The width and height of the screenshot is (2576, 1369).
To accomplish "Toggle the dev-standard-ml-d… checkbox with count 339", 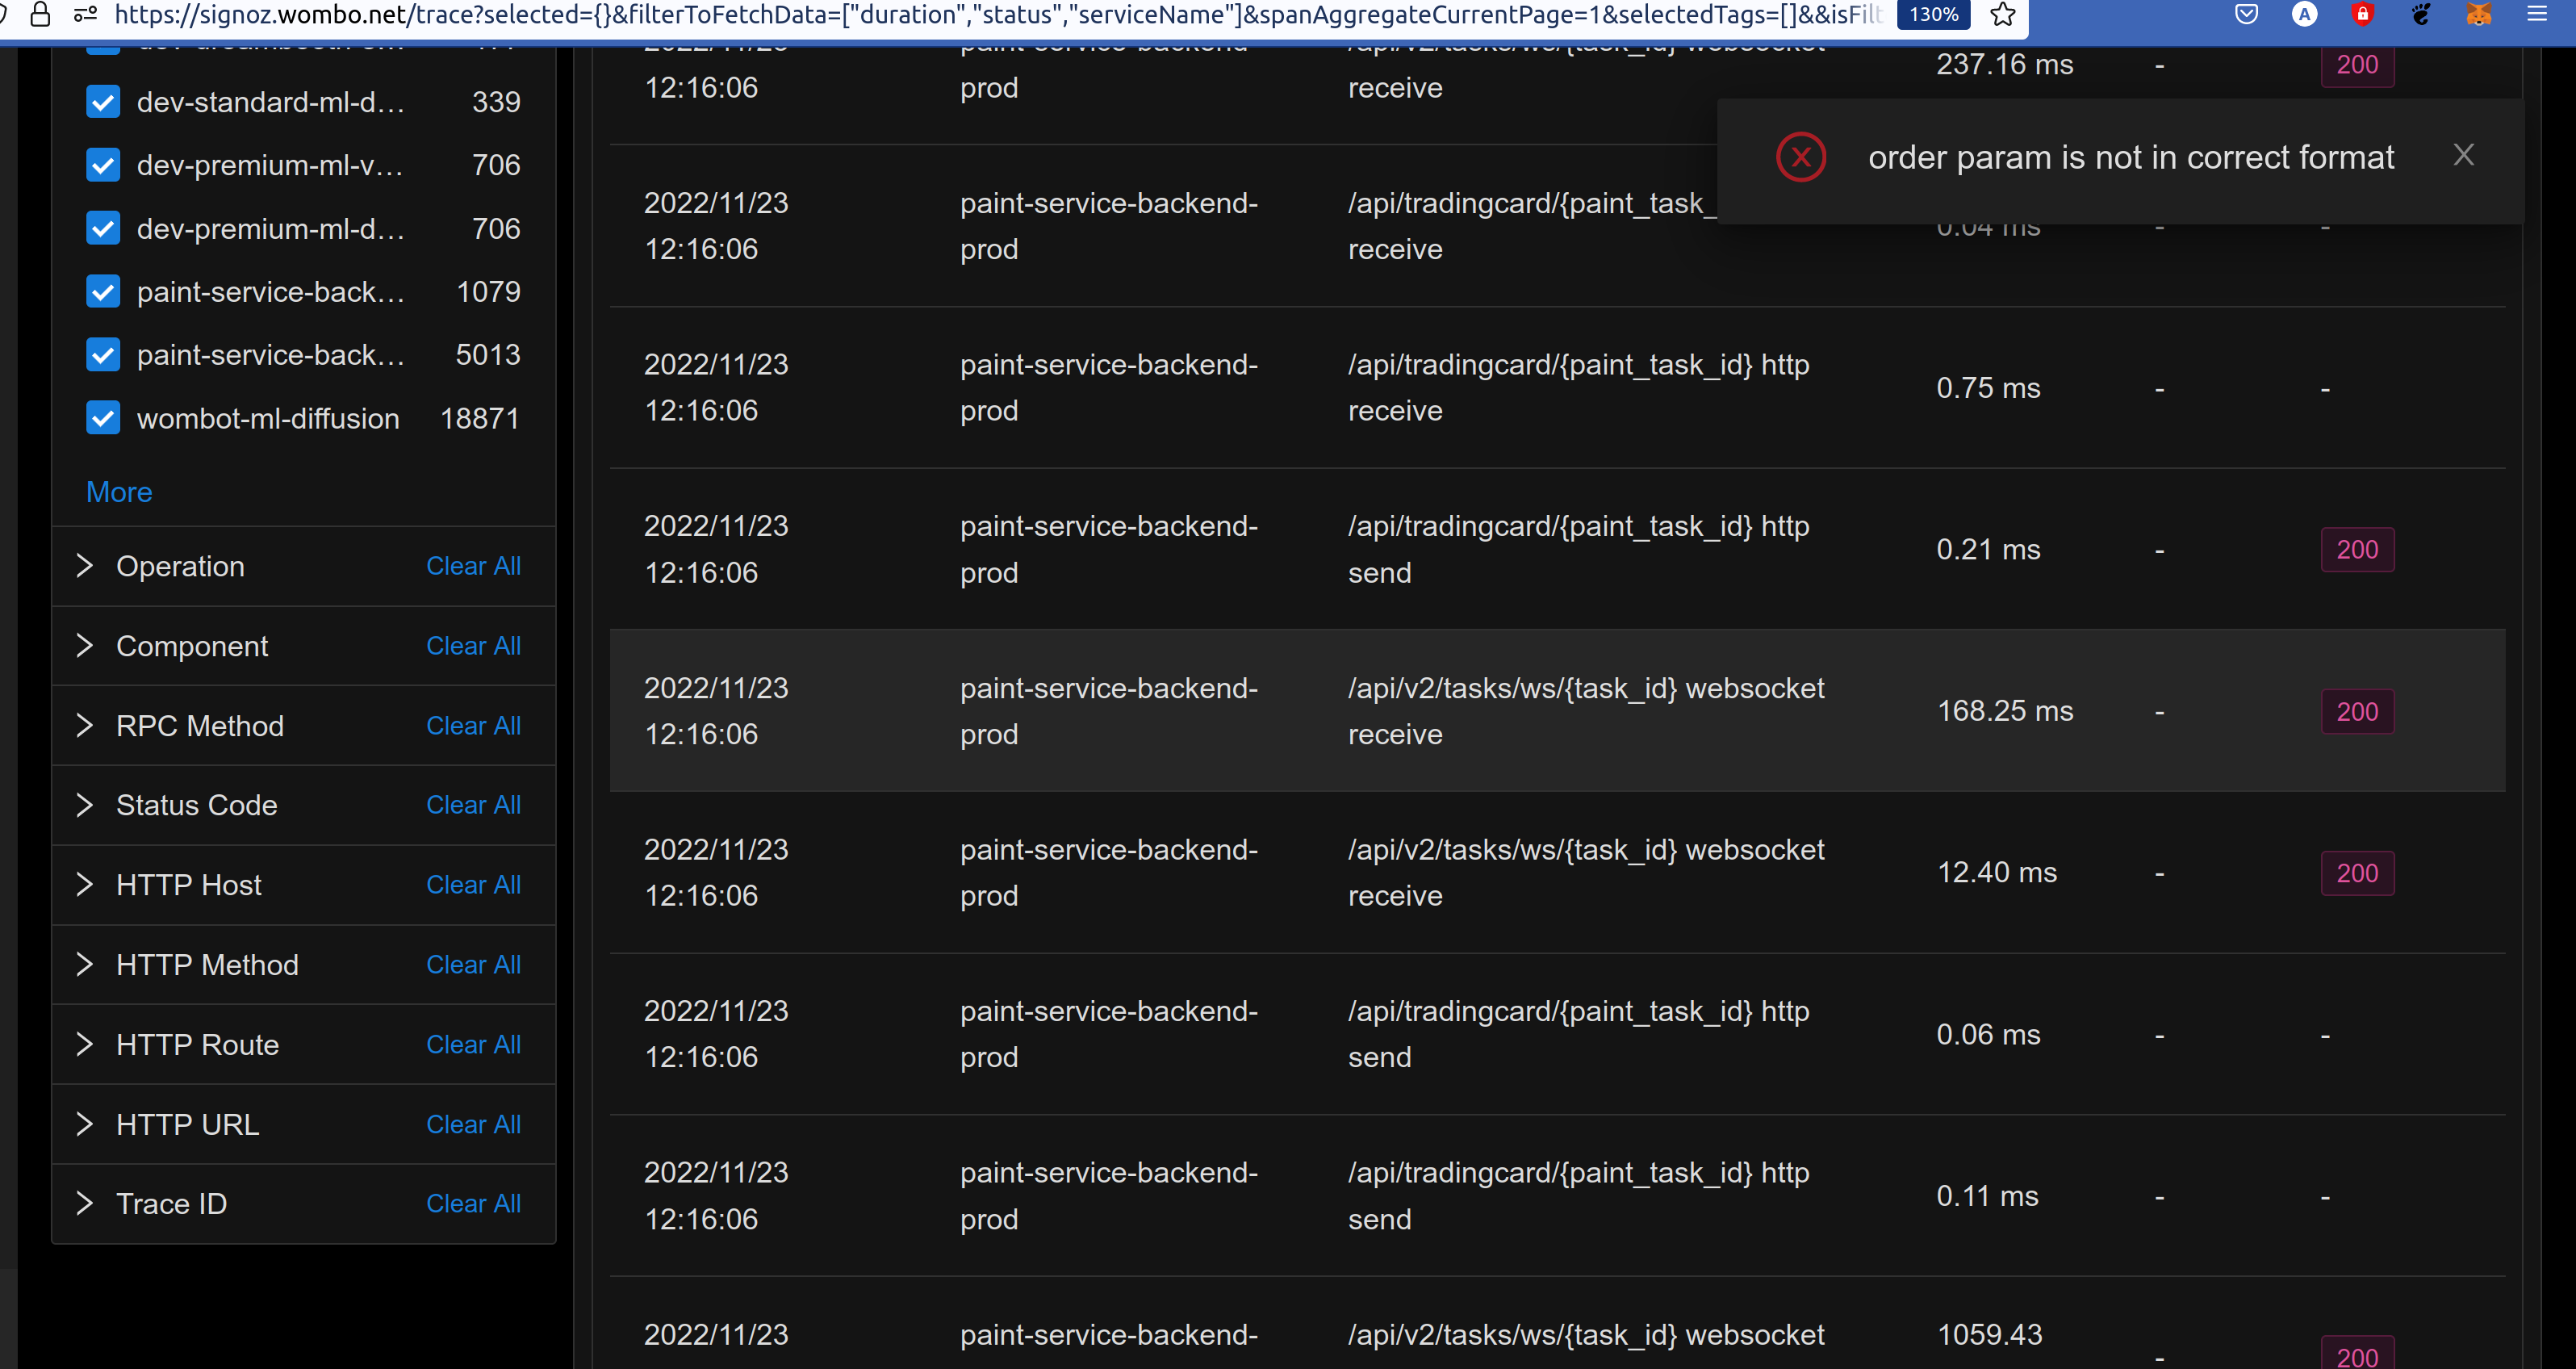I will [x=103, y=102].
